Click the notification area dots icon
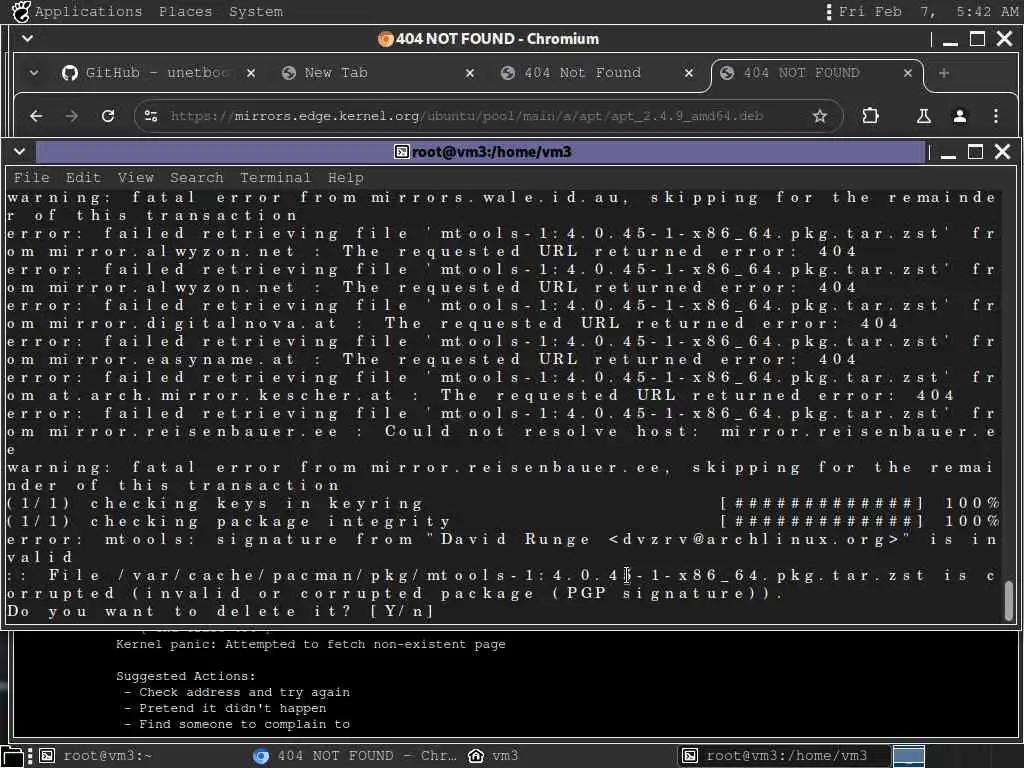 pyautogui.click(x=829, y=12)
